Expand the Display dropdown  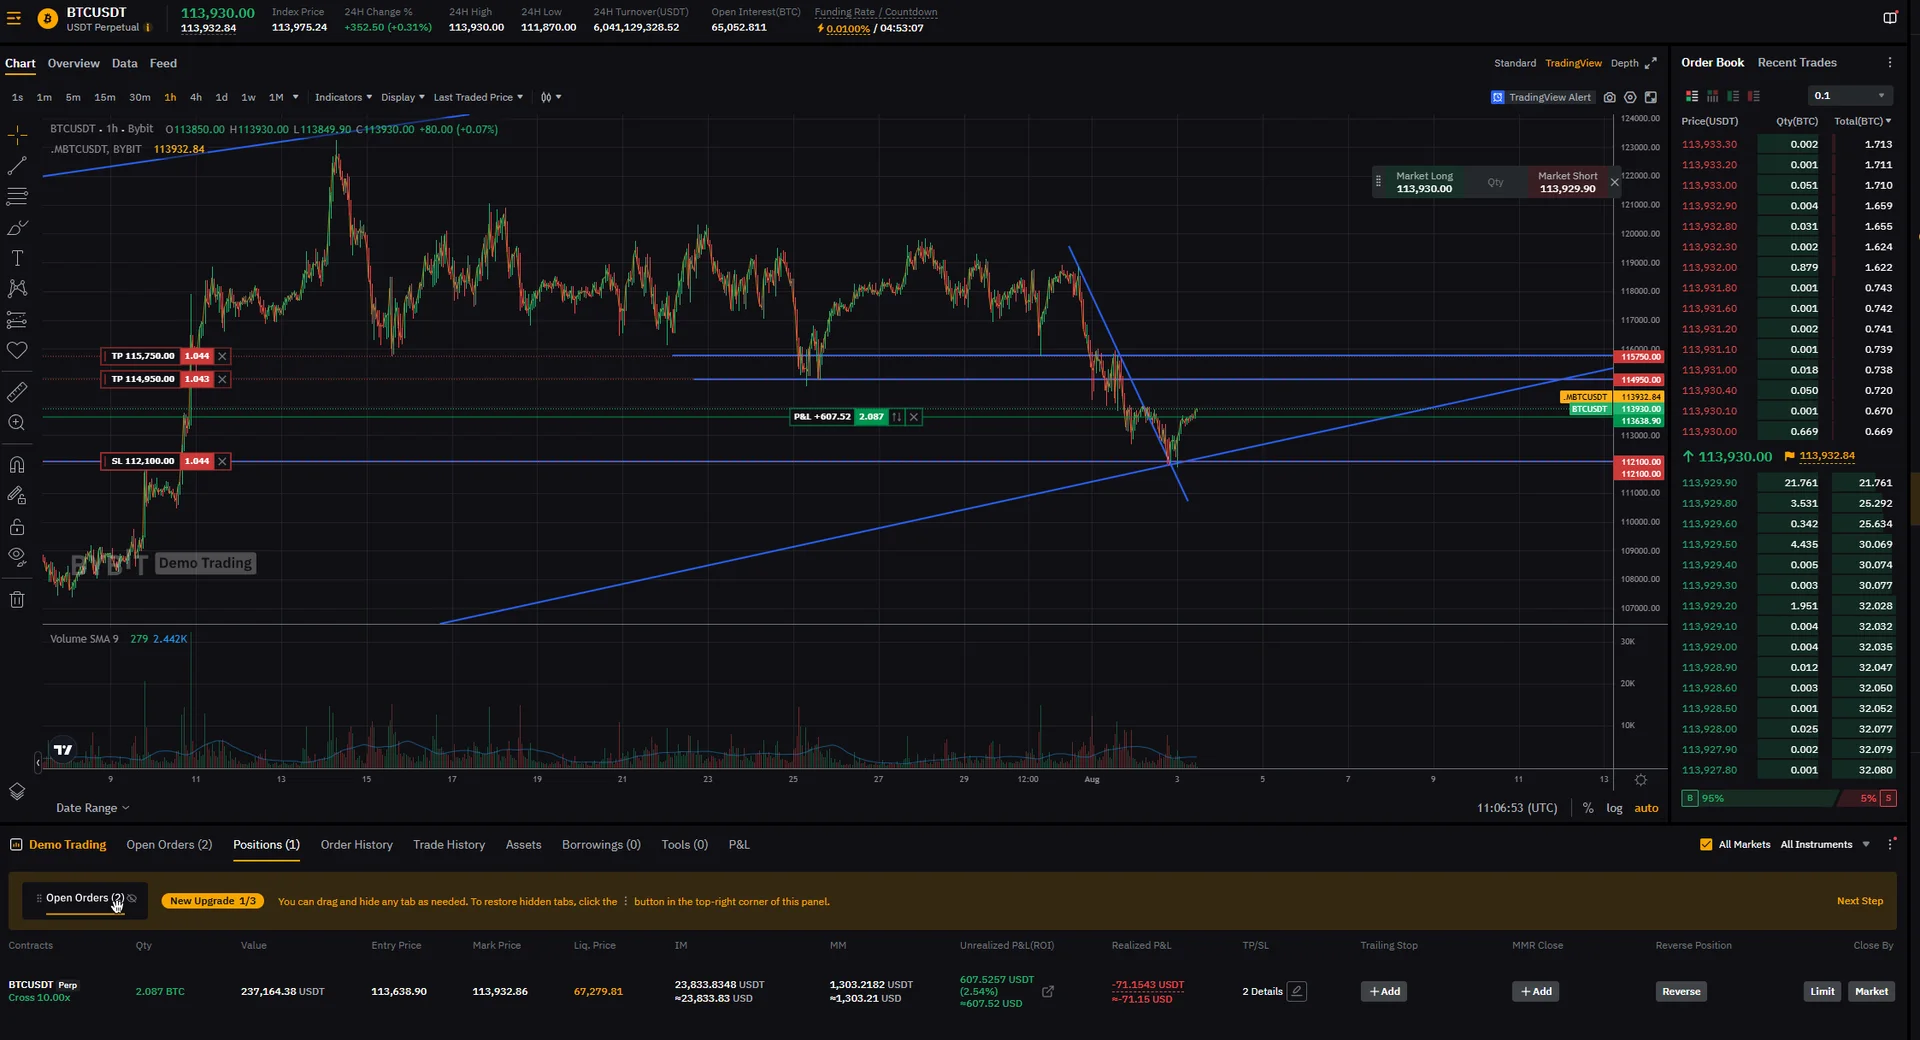coord(402,97)
